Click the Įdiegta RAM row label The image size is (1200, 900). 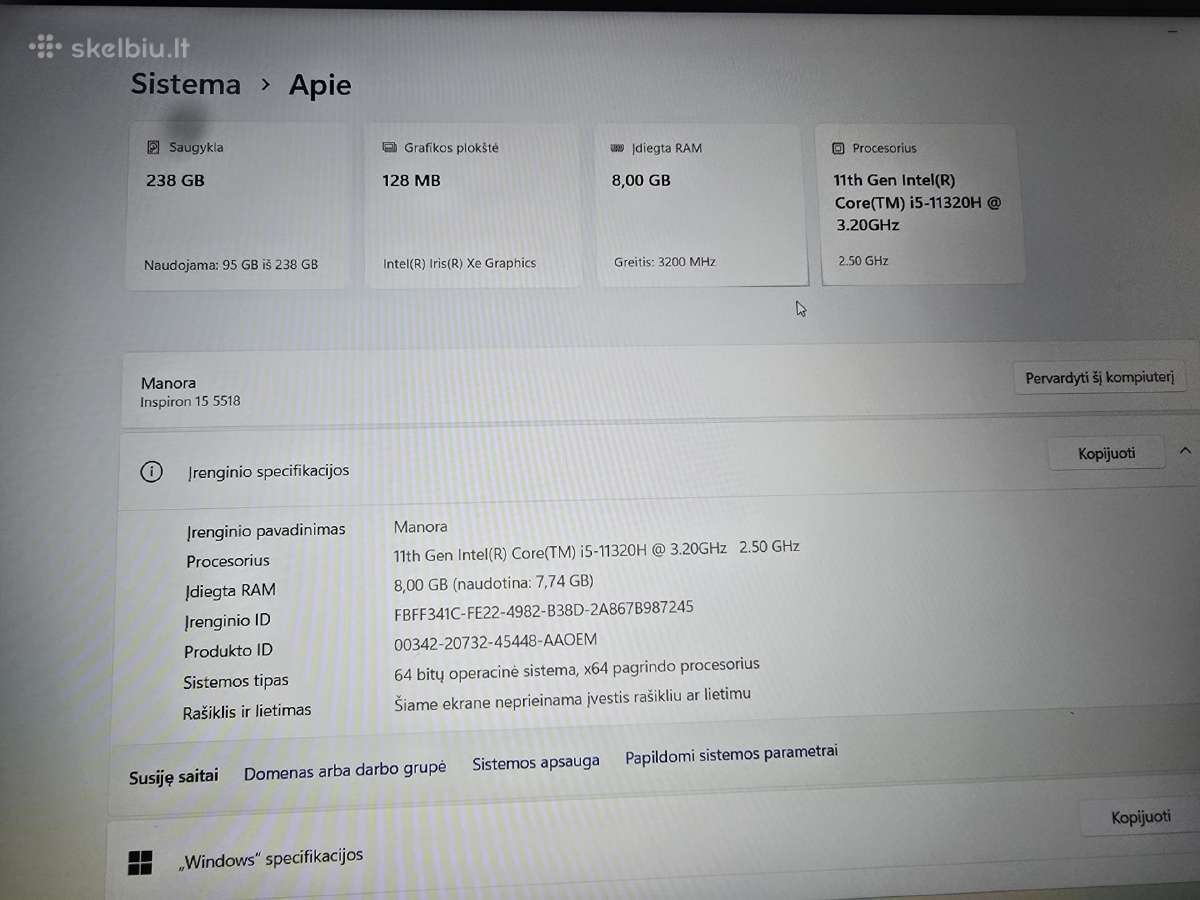point(230,591)
